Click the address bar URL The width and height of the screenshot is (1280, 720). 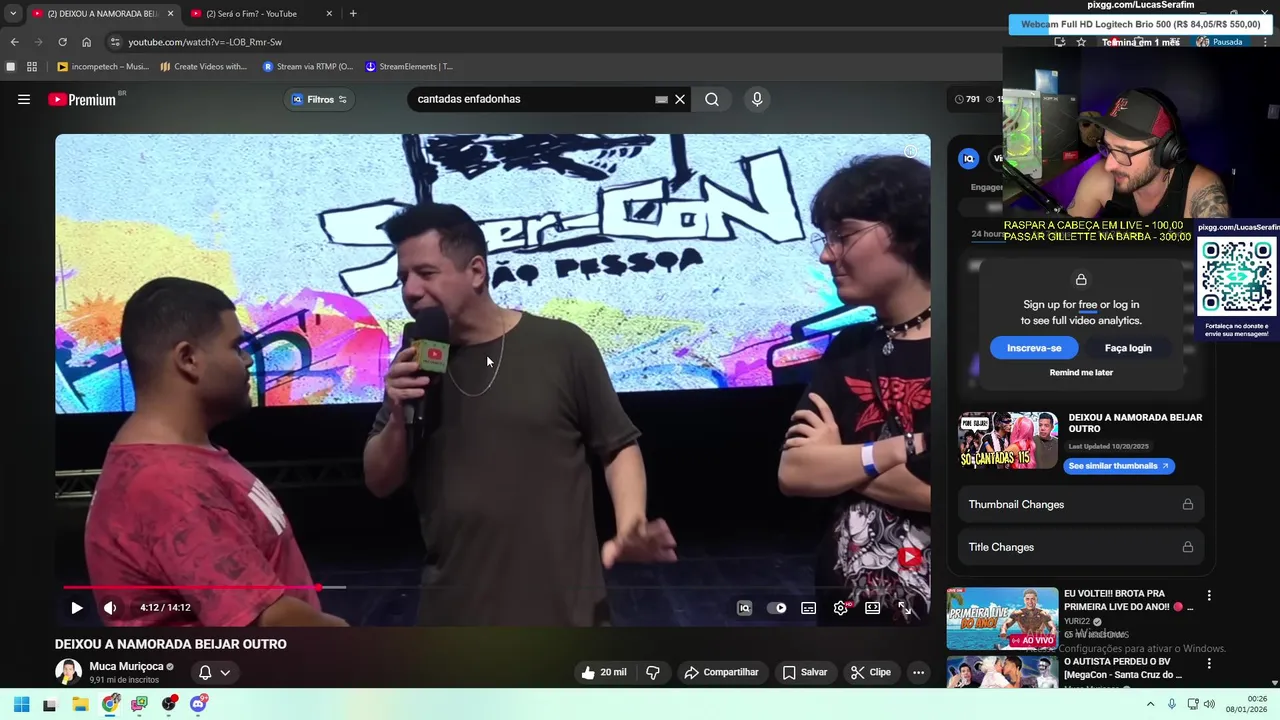coord(205,42)
